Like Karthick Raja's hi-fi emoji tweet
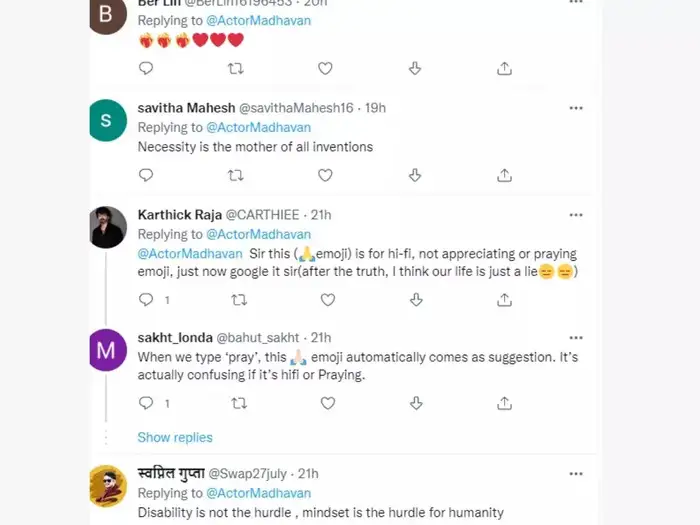Image resolution: width=700 pixels, height=525 pixels. pos(325,299)
